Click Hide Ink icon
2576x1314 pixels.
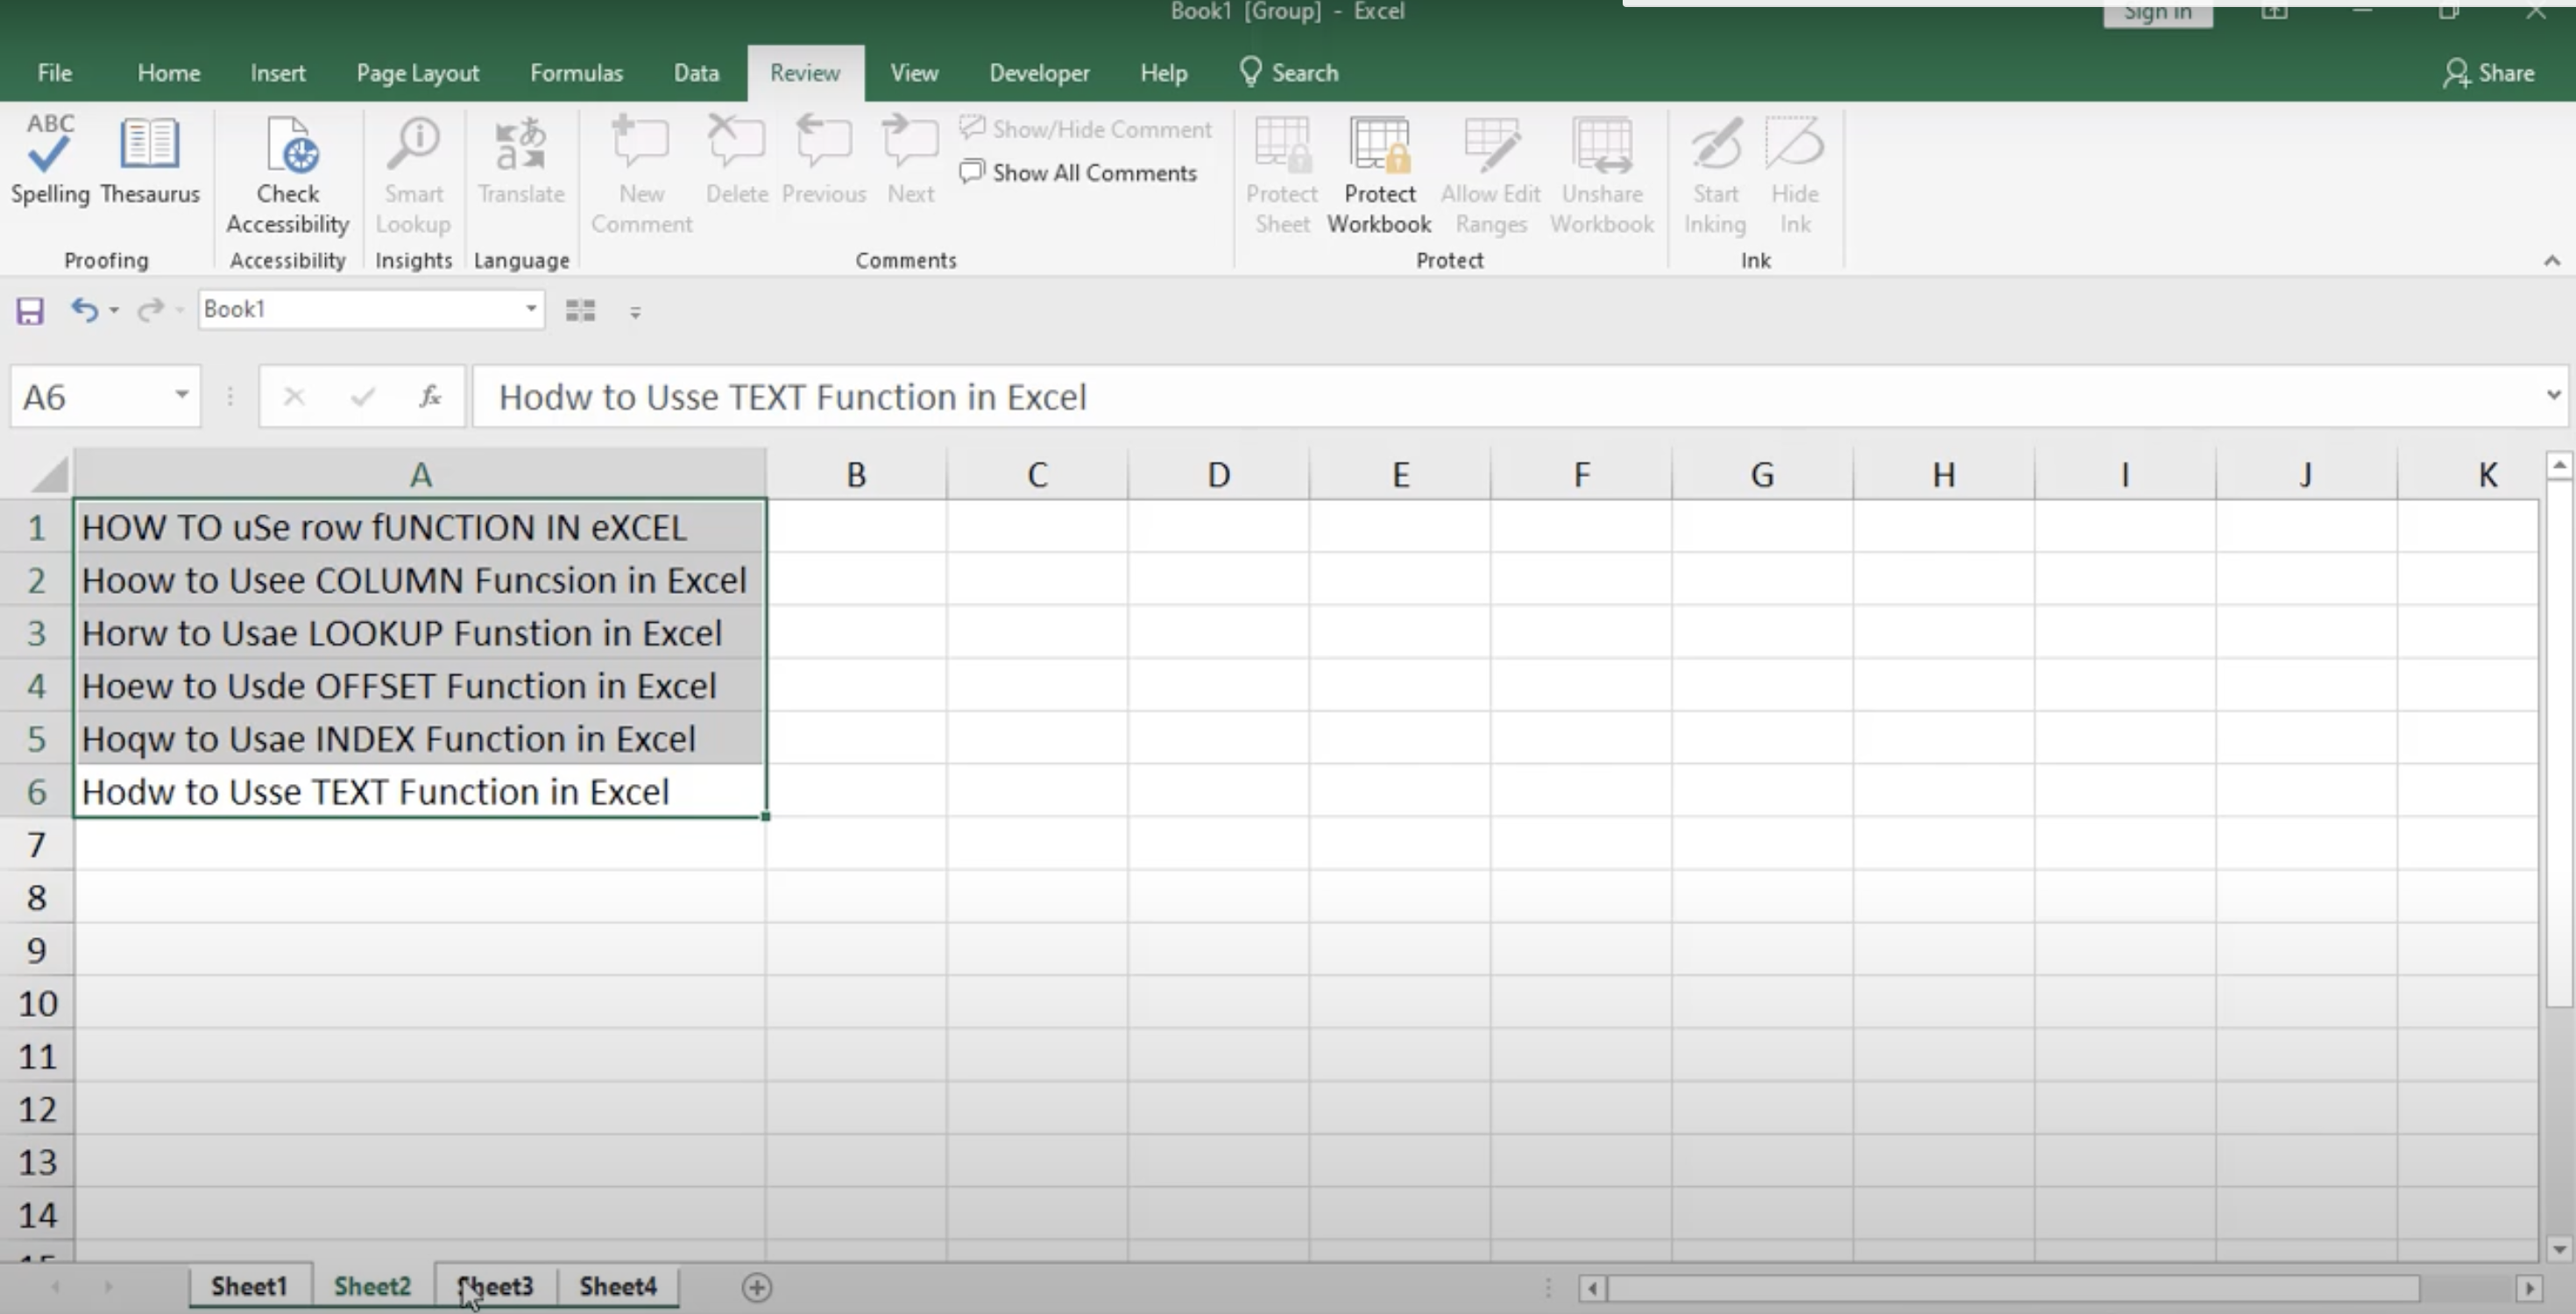point(1795,175)
